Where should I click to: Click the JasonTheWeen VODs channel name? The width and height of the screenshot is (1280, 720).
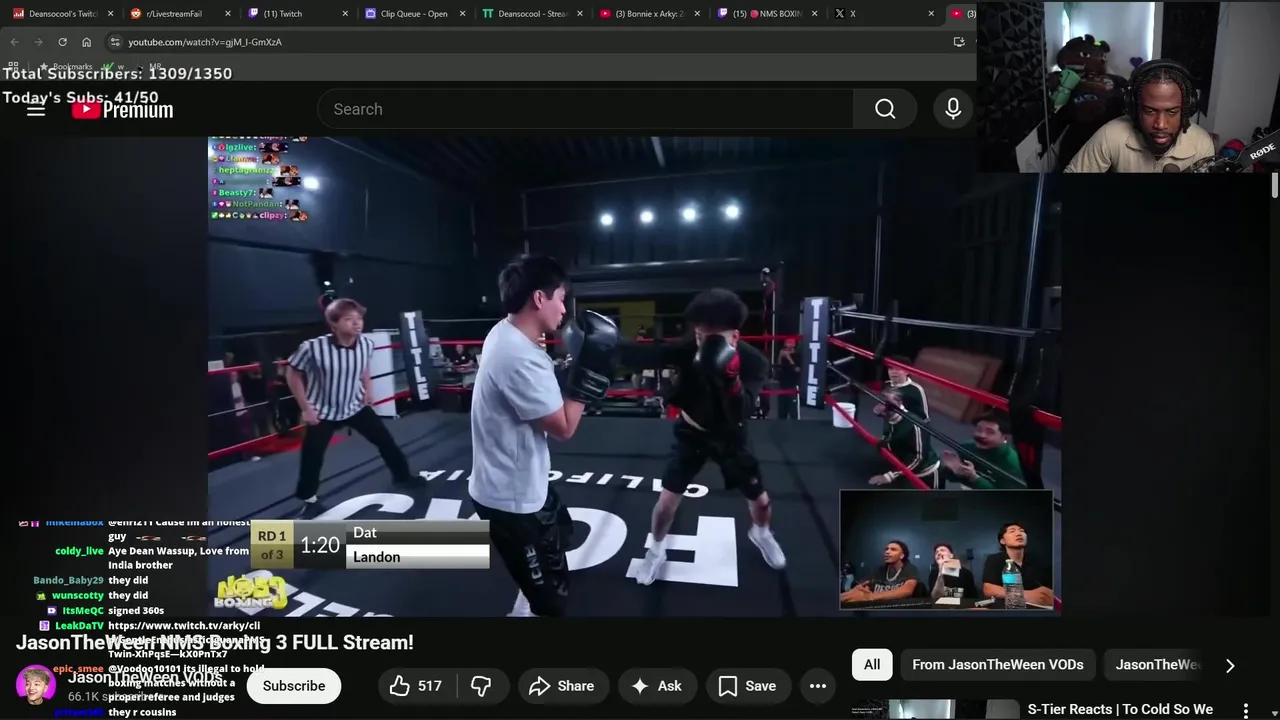tap(145, 677)
